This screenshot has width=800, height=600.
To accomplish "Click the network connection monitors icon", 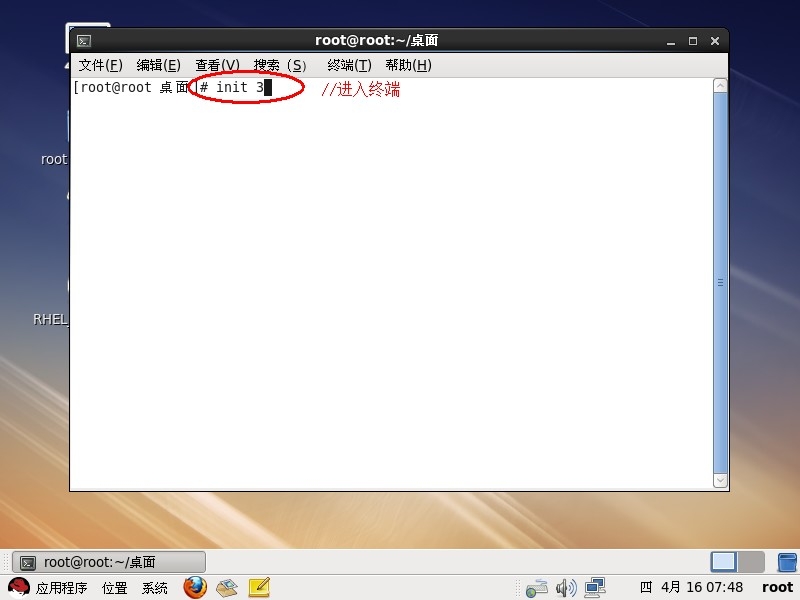I will point(595,588).
